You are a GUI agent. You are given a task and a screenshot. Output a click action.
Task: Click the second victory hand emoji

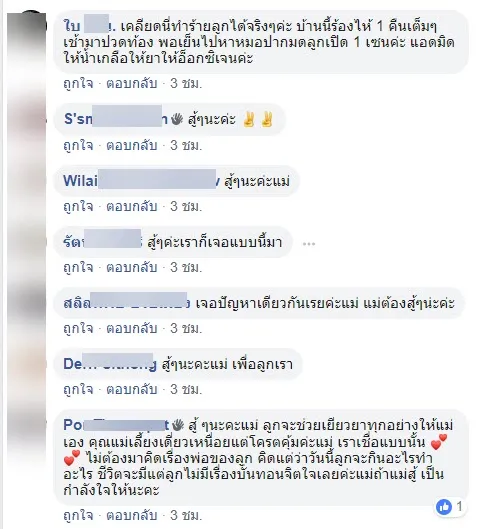coord(267,119)
